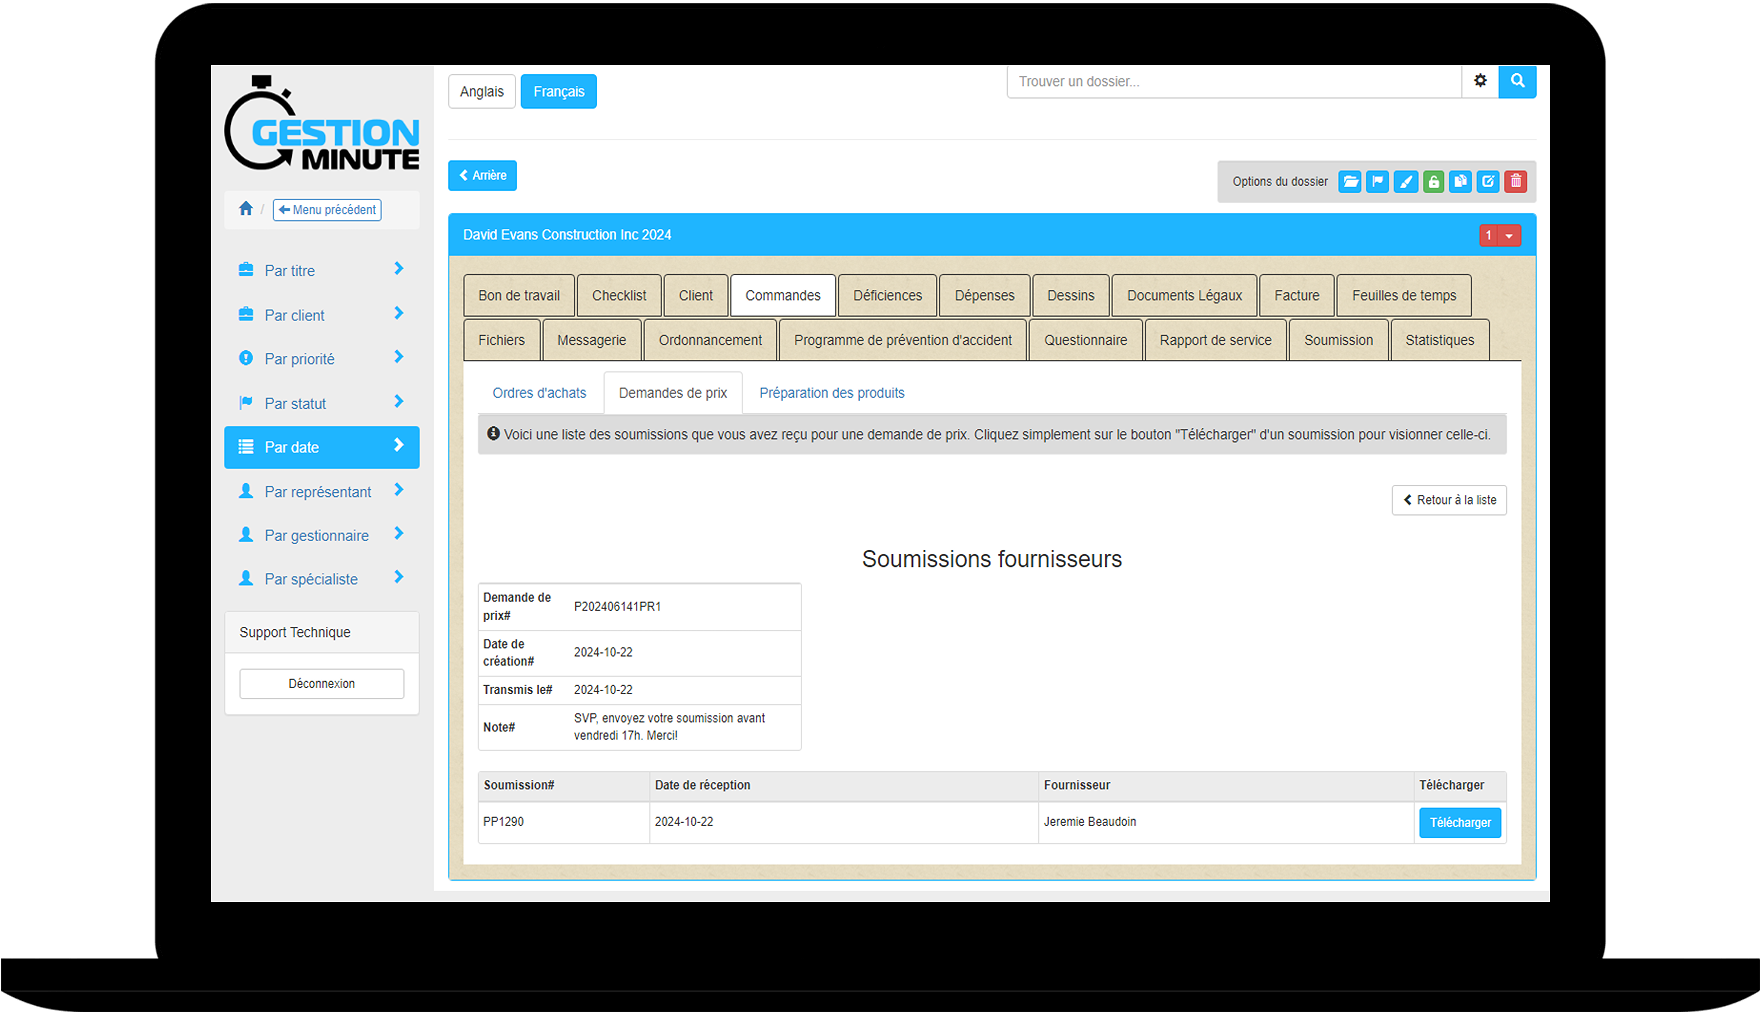This screenshot has height=1014, width=1760.
Task: Click the duplicate dossier copy icon
Action: point(1460,182)
